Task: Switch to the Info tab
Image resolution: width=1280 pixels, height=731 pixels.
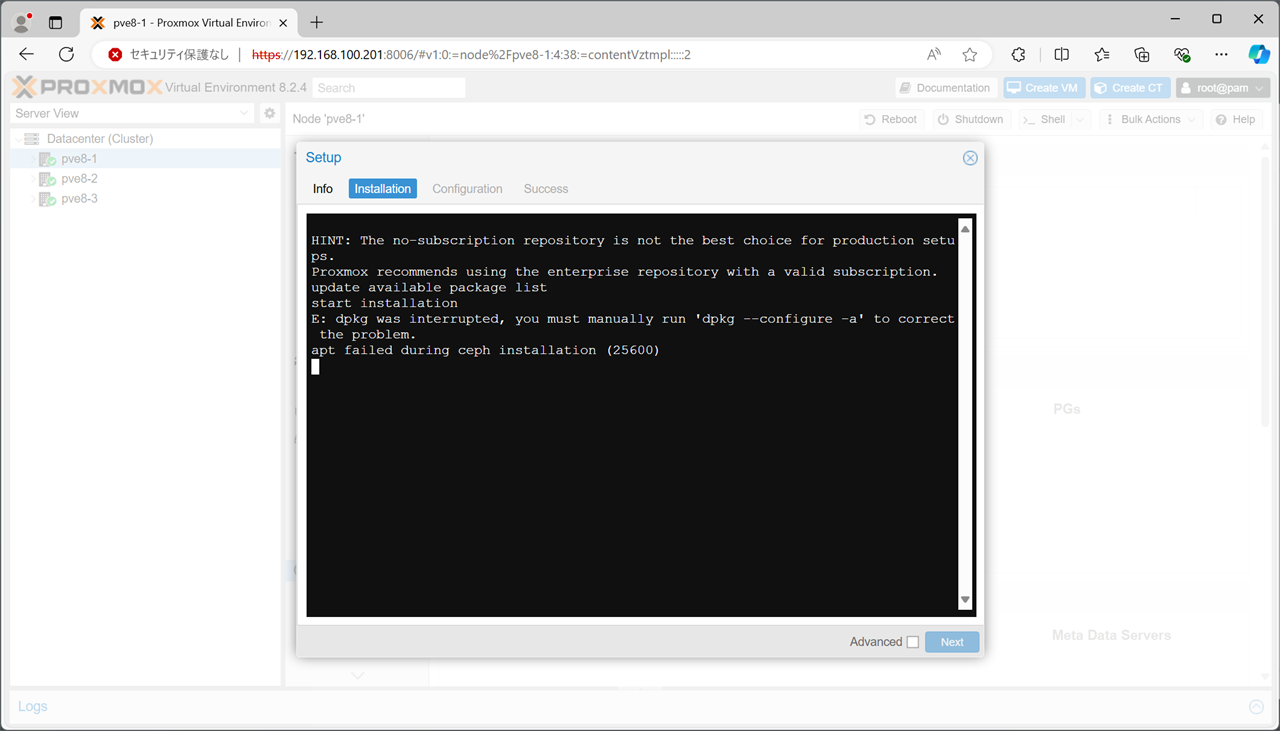Action: [323, 189]
